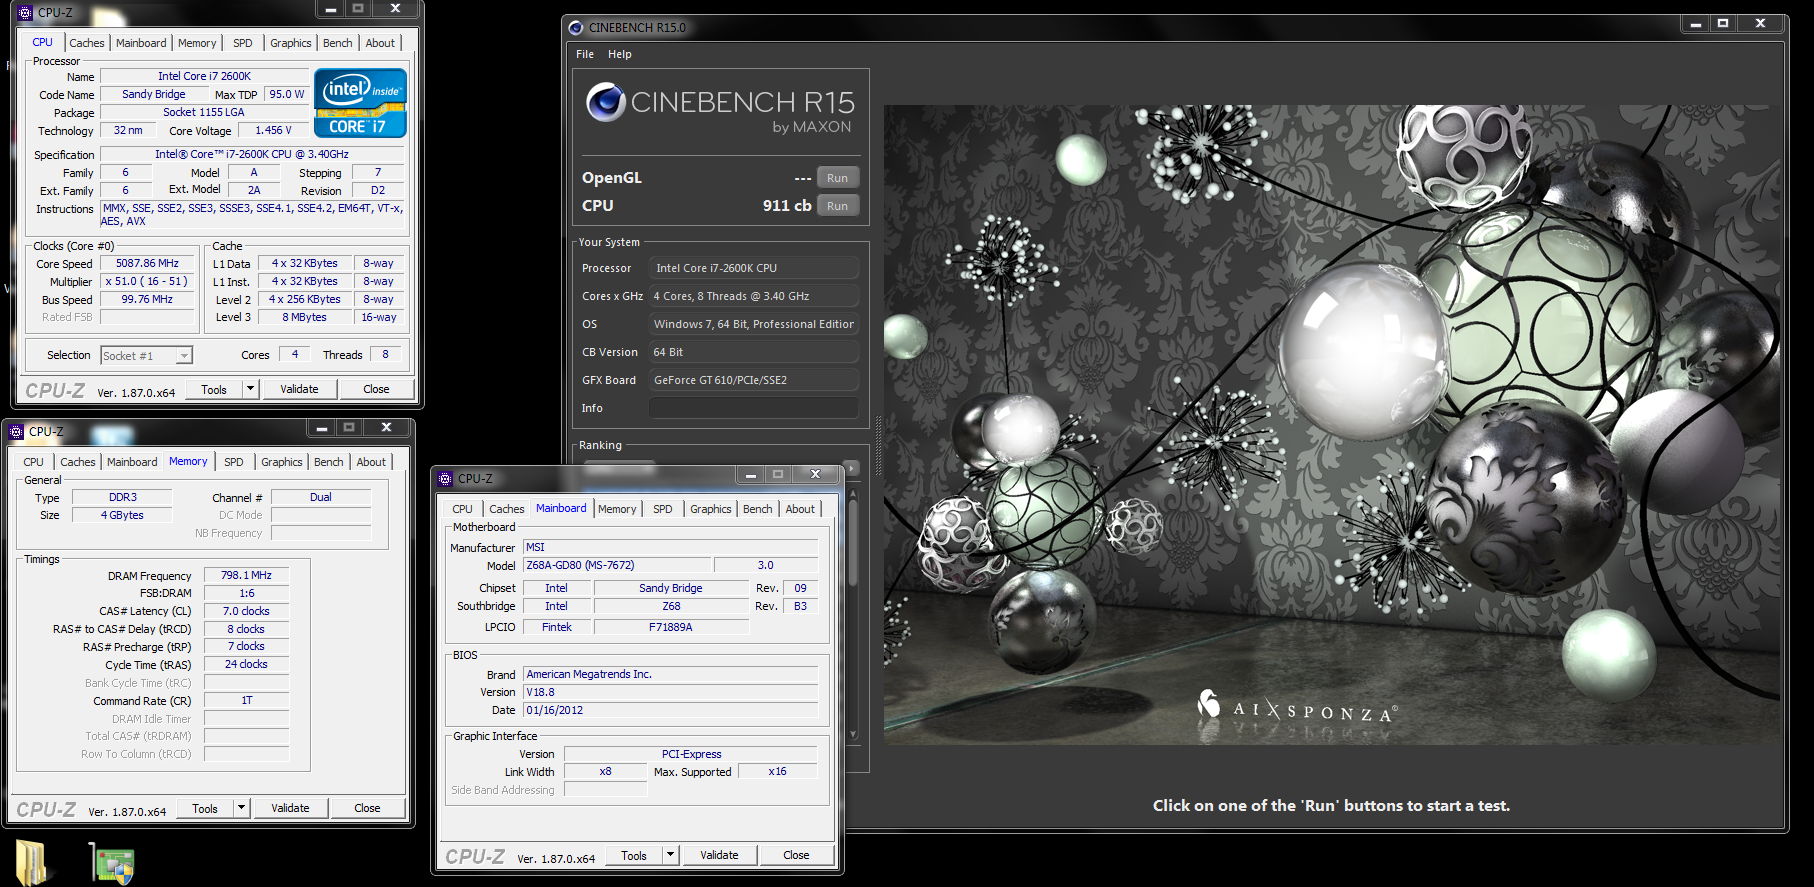Expand the Ranking panel arrow button

[x=852, y=467]
